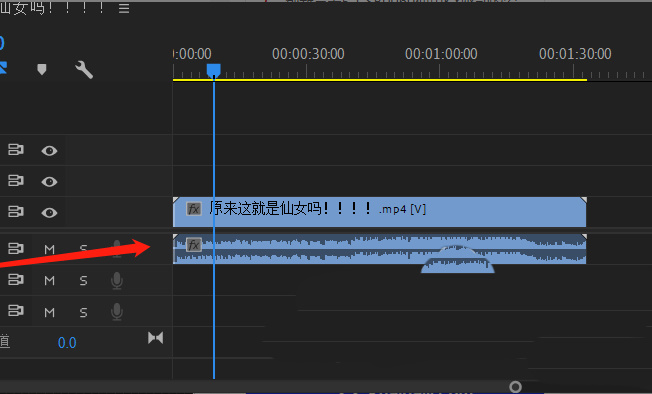This screenshot has height=394, width=652.
Task: Click the fx badge on the video clip
Action: [x=194, y=209]
